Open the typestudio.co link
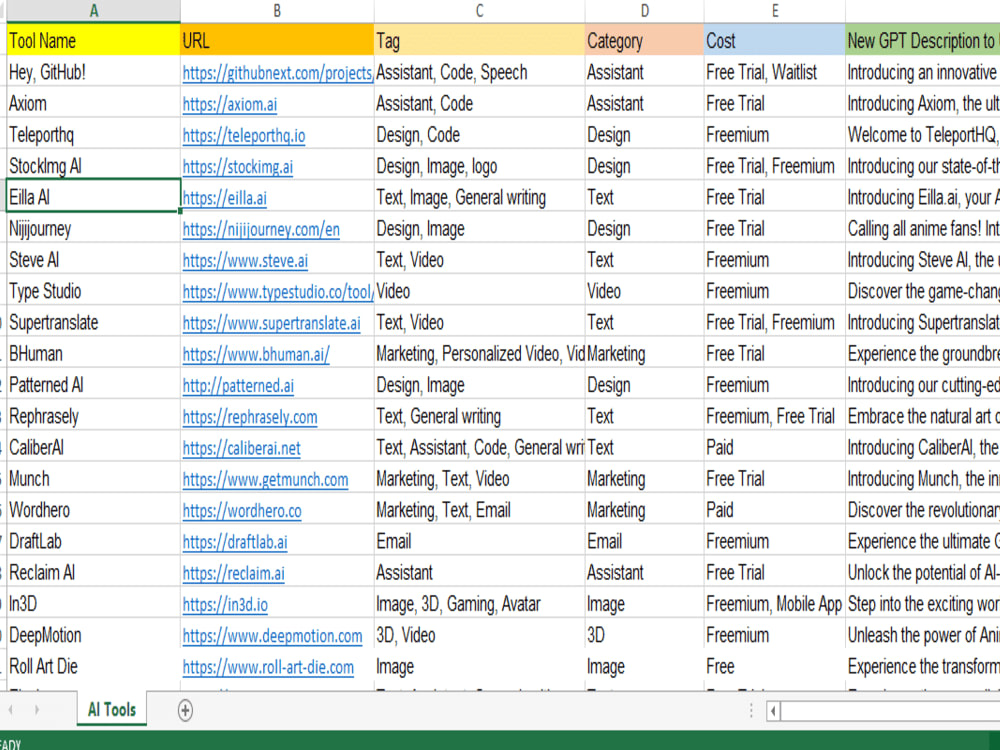The width and height of the screenshot is (1000, 750). tap(277, 291)
